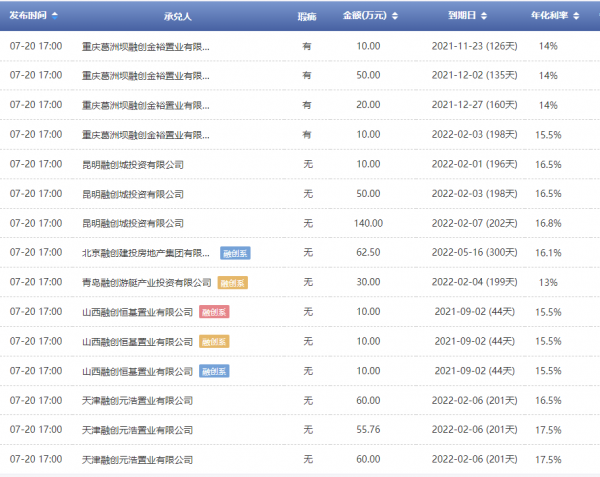This screenshot has width=600, height=477.
Task: Click the red 融创系 tag
Action: coord(214,312)
